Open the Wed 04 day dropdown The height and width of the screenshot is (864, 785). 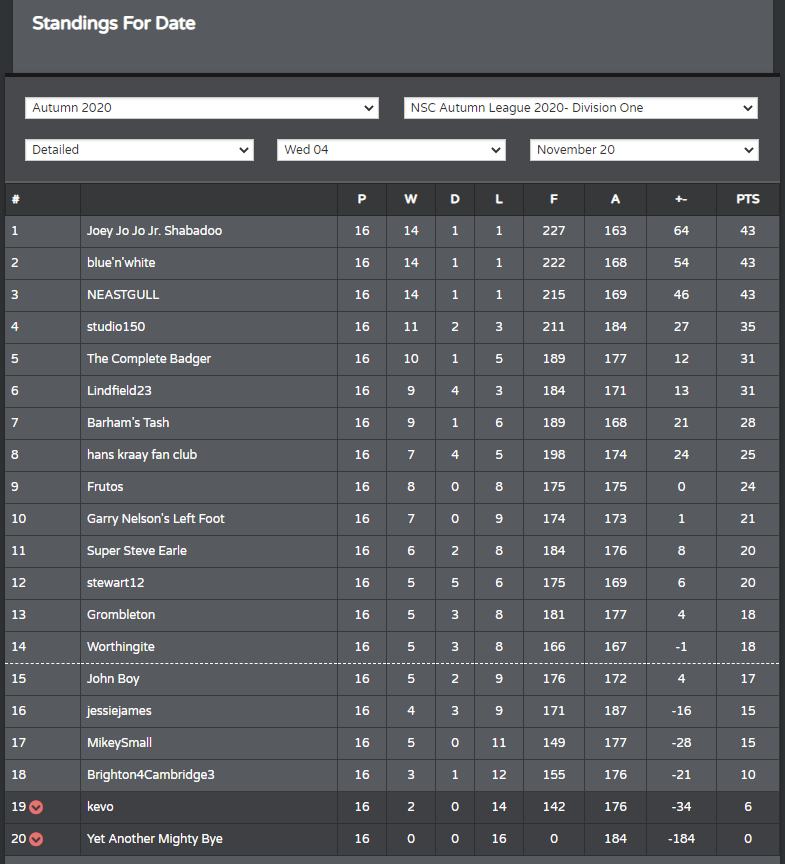point(392,150)
